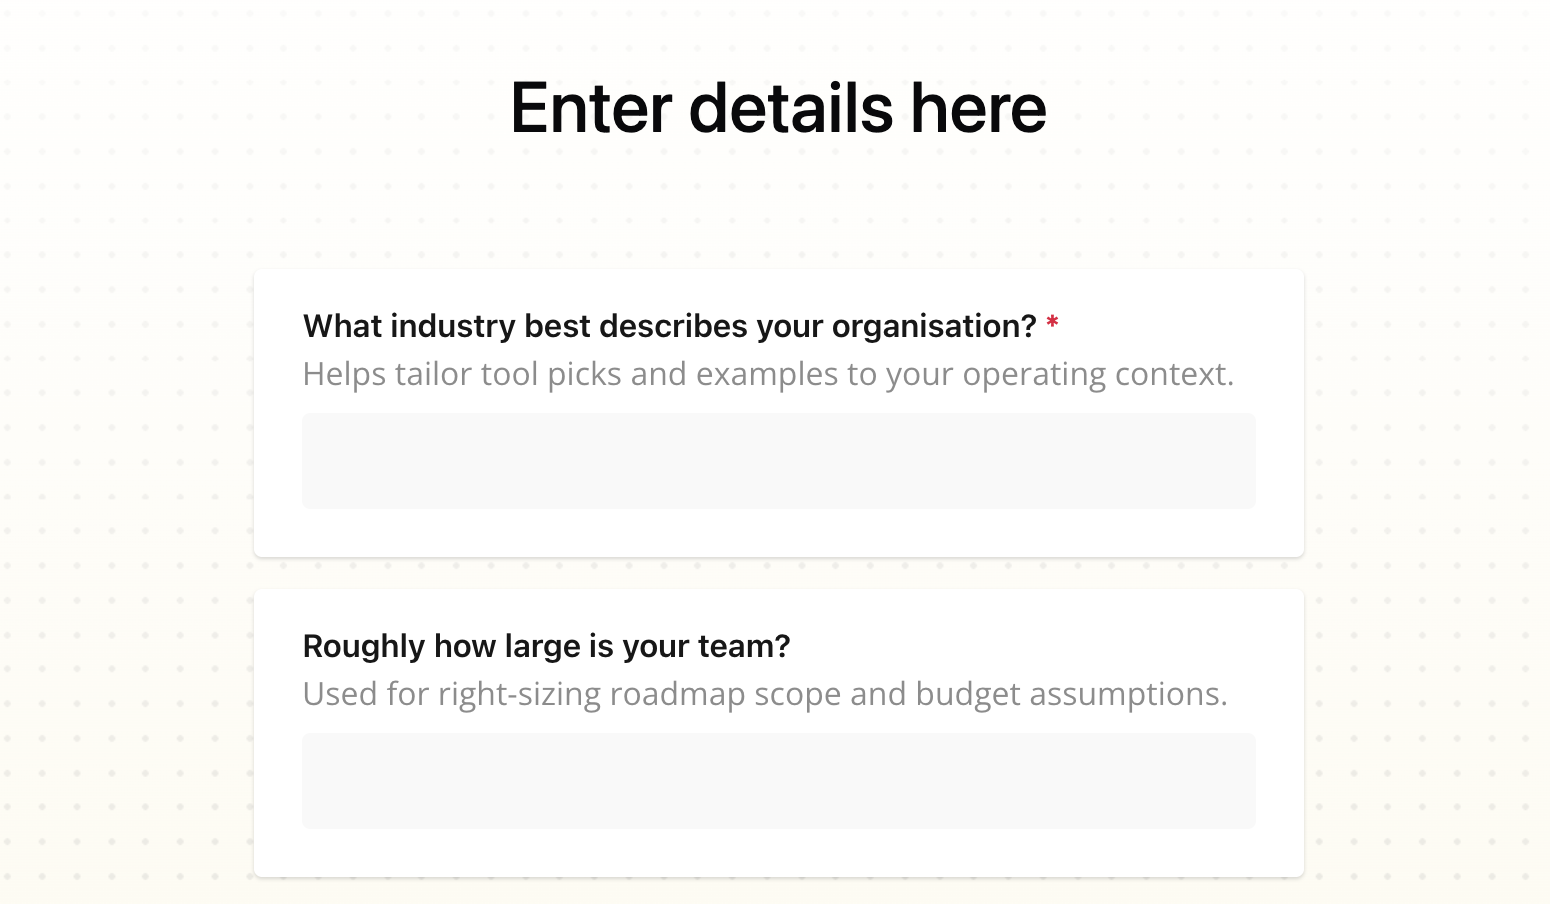Viewport: 1550px width, 904px height.
Task: Click the word "organisation?" in the first question
Action: click(934, 327)
